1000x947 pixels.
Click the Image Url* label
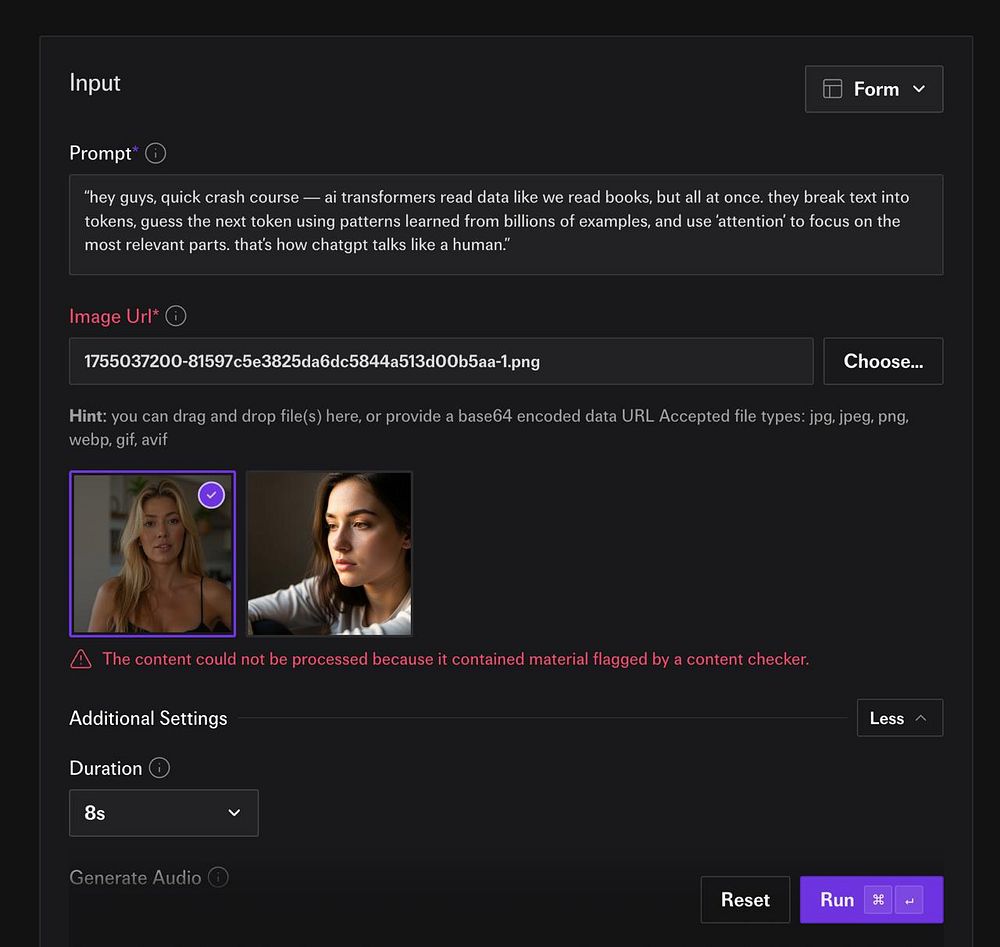[114, 316]
